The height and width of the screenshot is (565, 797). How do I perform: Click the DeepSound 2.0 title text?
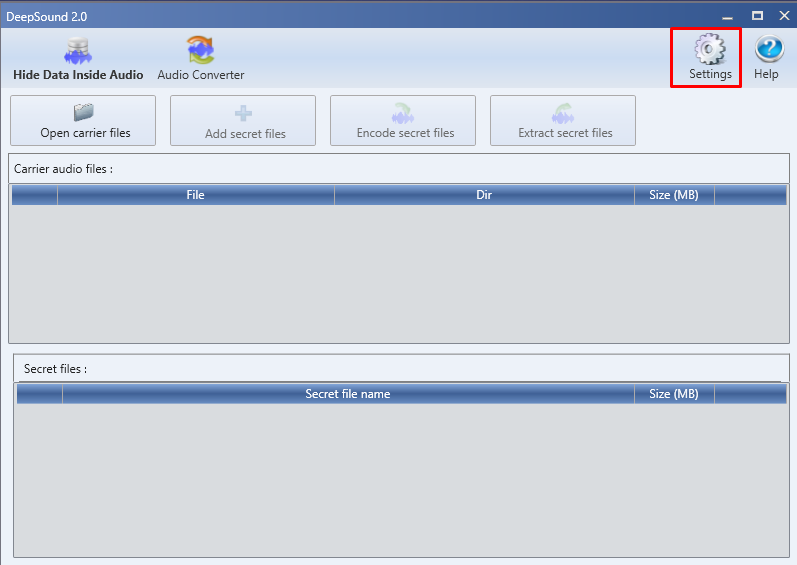point(47,17)
